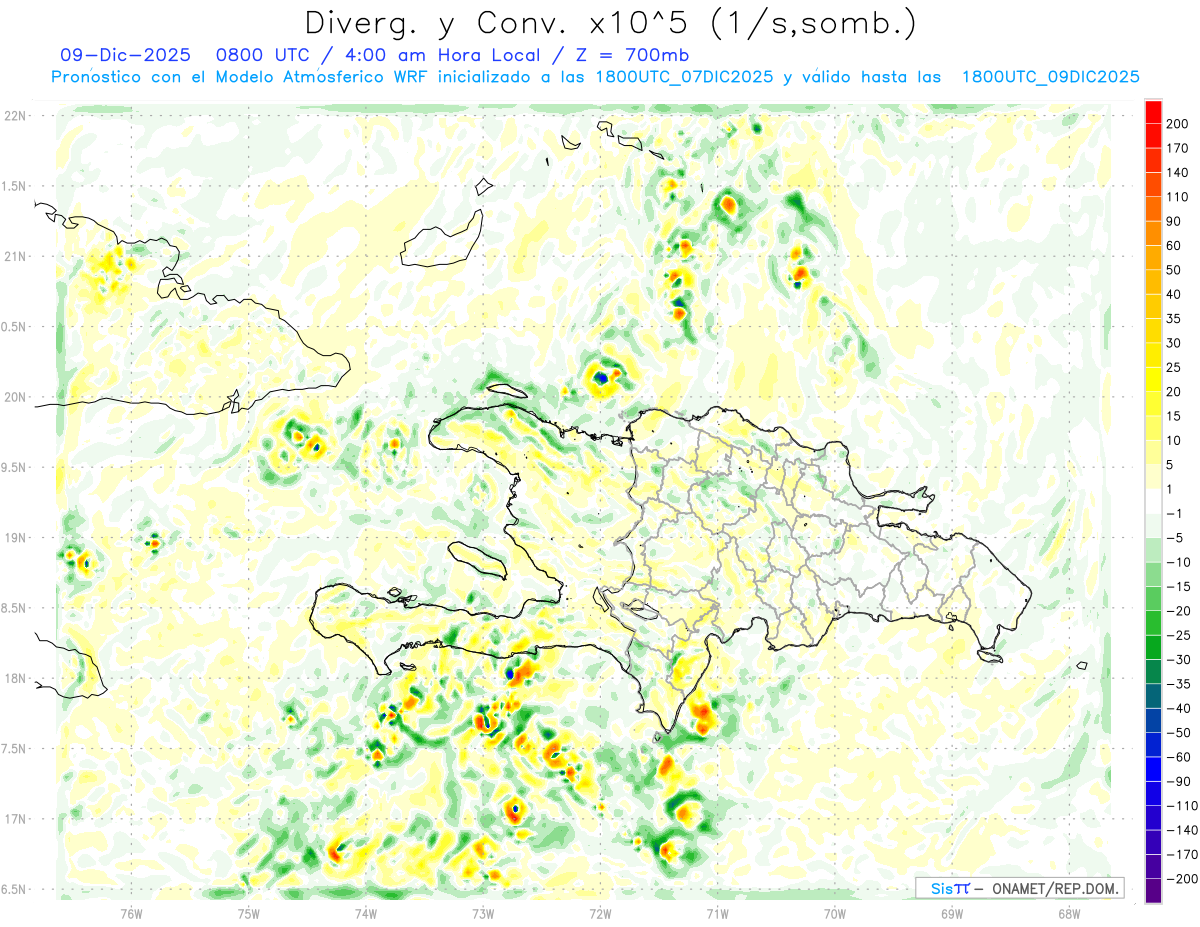Click the green colorbar swatch between -20 and -25

point(1154,622)
